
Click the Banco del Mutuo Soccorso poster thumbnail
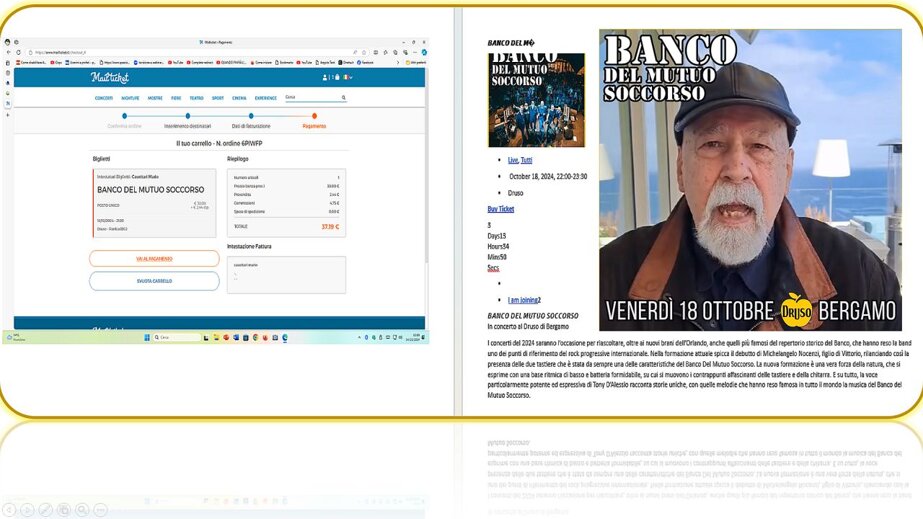536,100
